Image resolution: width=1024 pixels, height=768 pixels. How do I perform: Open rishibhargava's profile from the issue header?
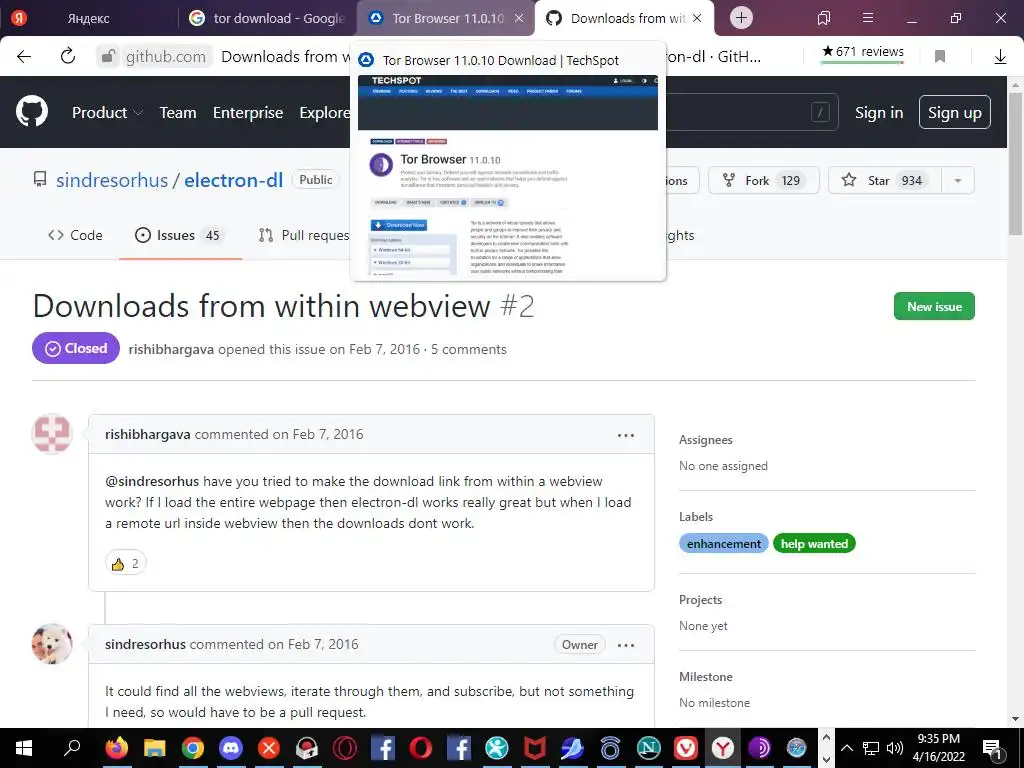pyautogui.click(x=171, y=349)
